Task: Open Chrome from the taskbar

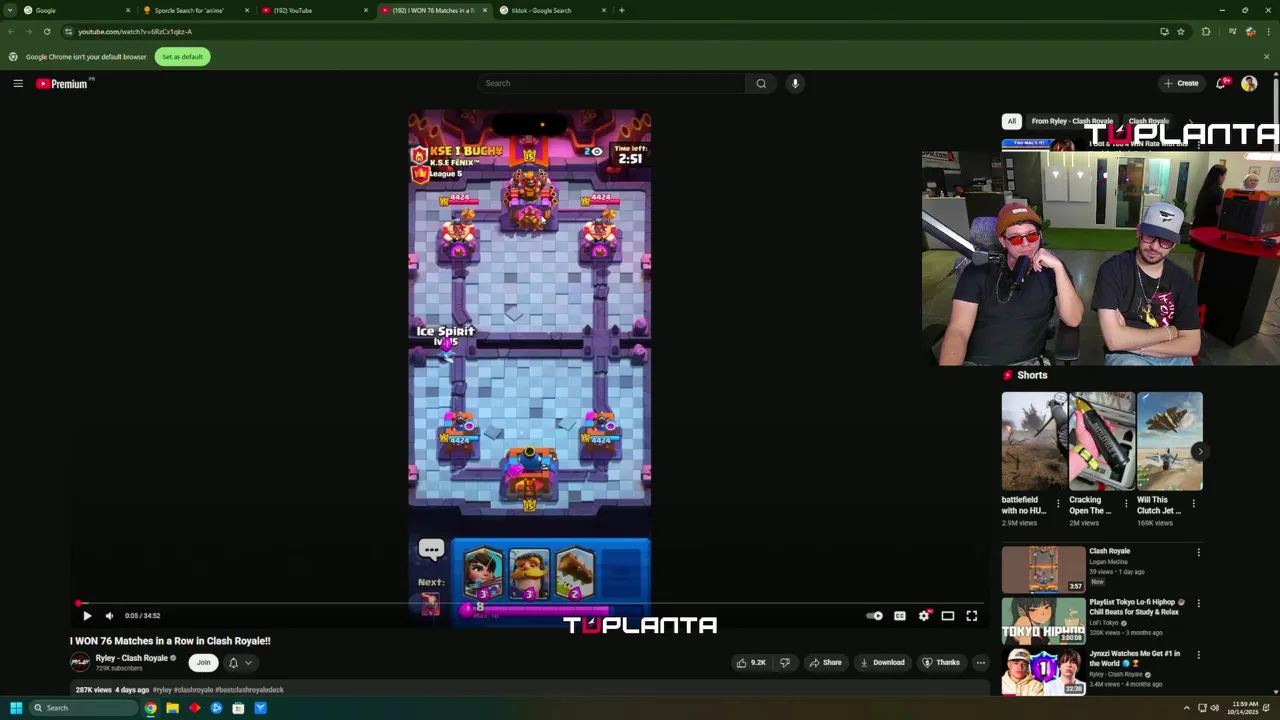Action: coord(150,708)
